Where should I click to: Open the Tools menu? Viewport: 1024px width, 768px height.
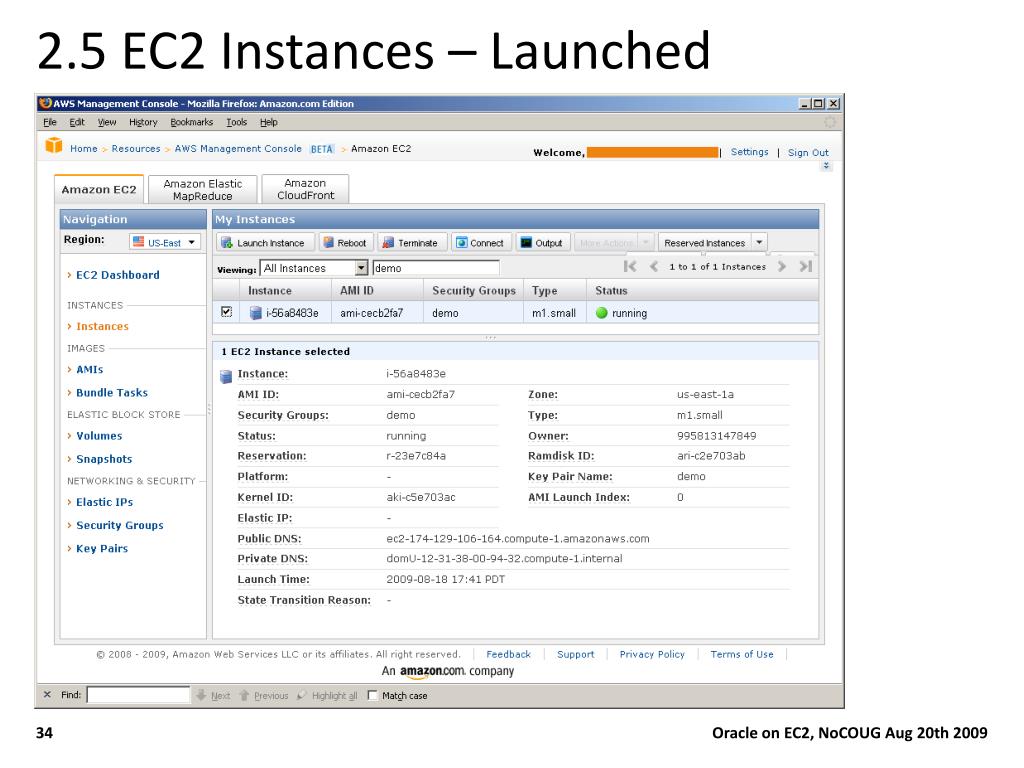(x=236, y=122)
